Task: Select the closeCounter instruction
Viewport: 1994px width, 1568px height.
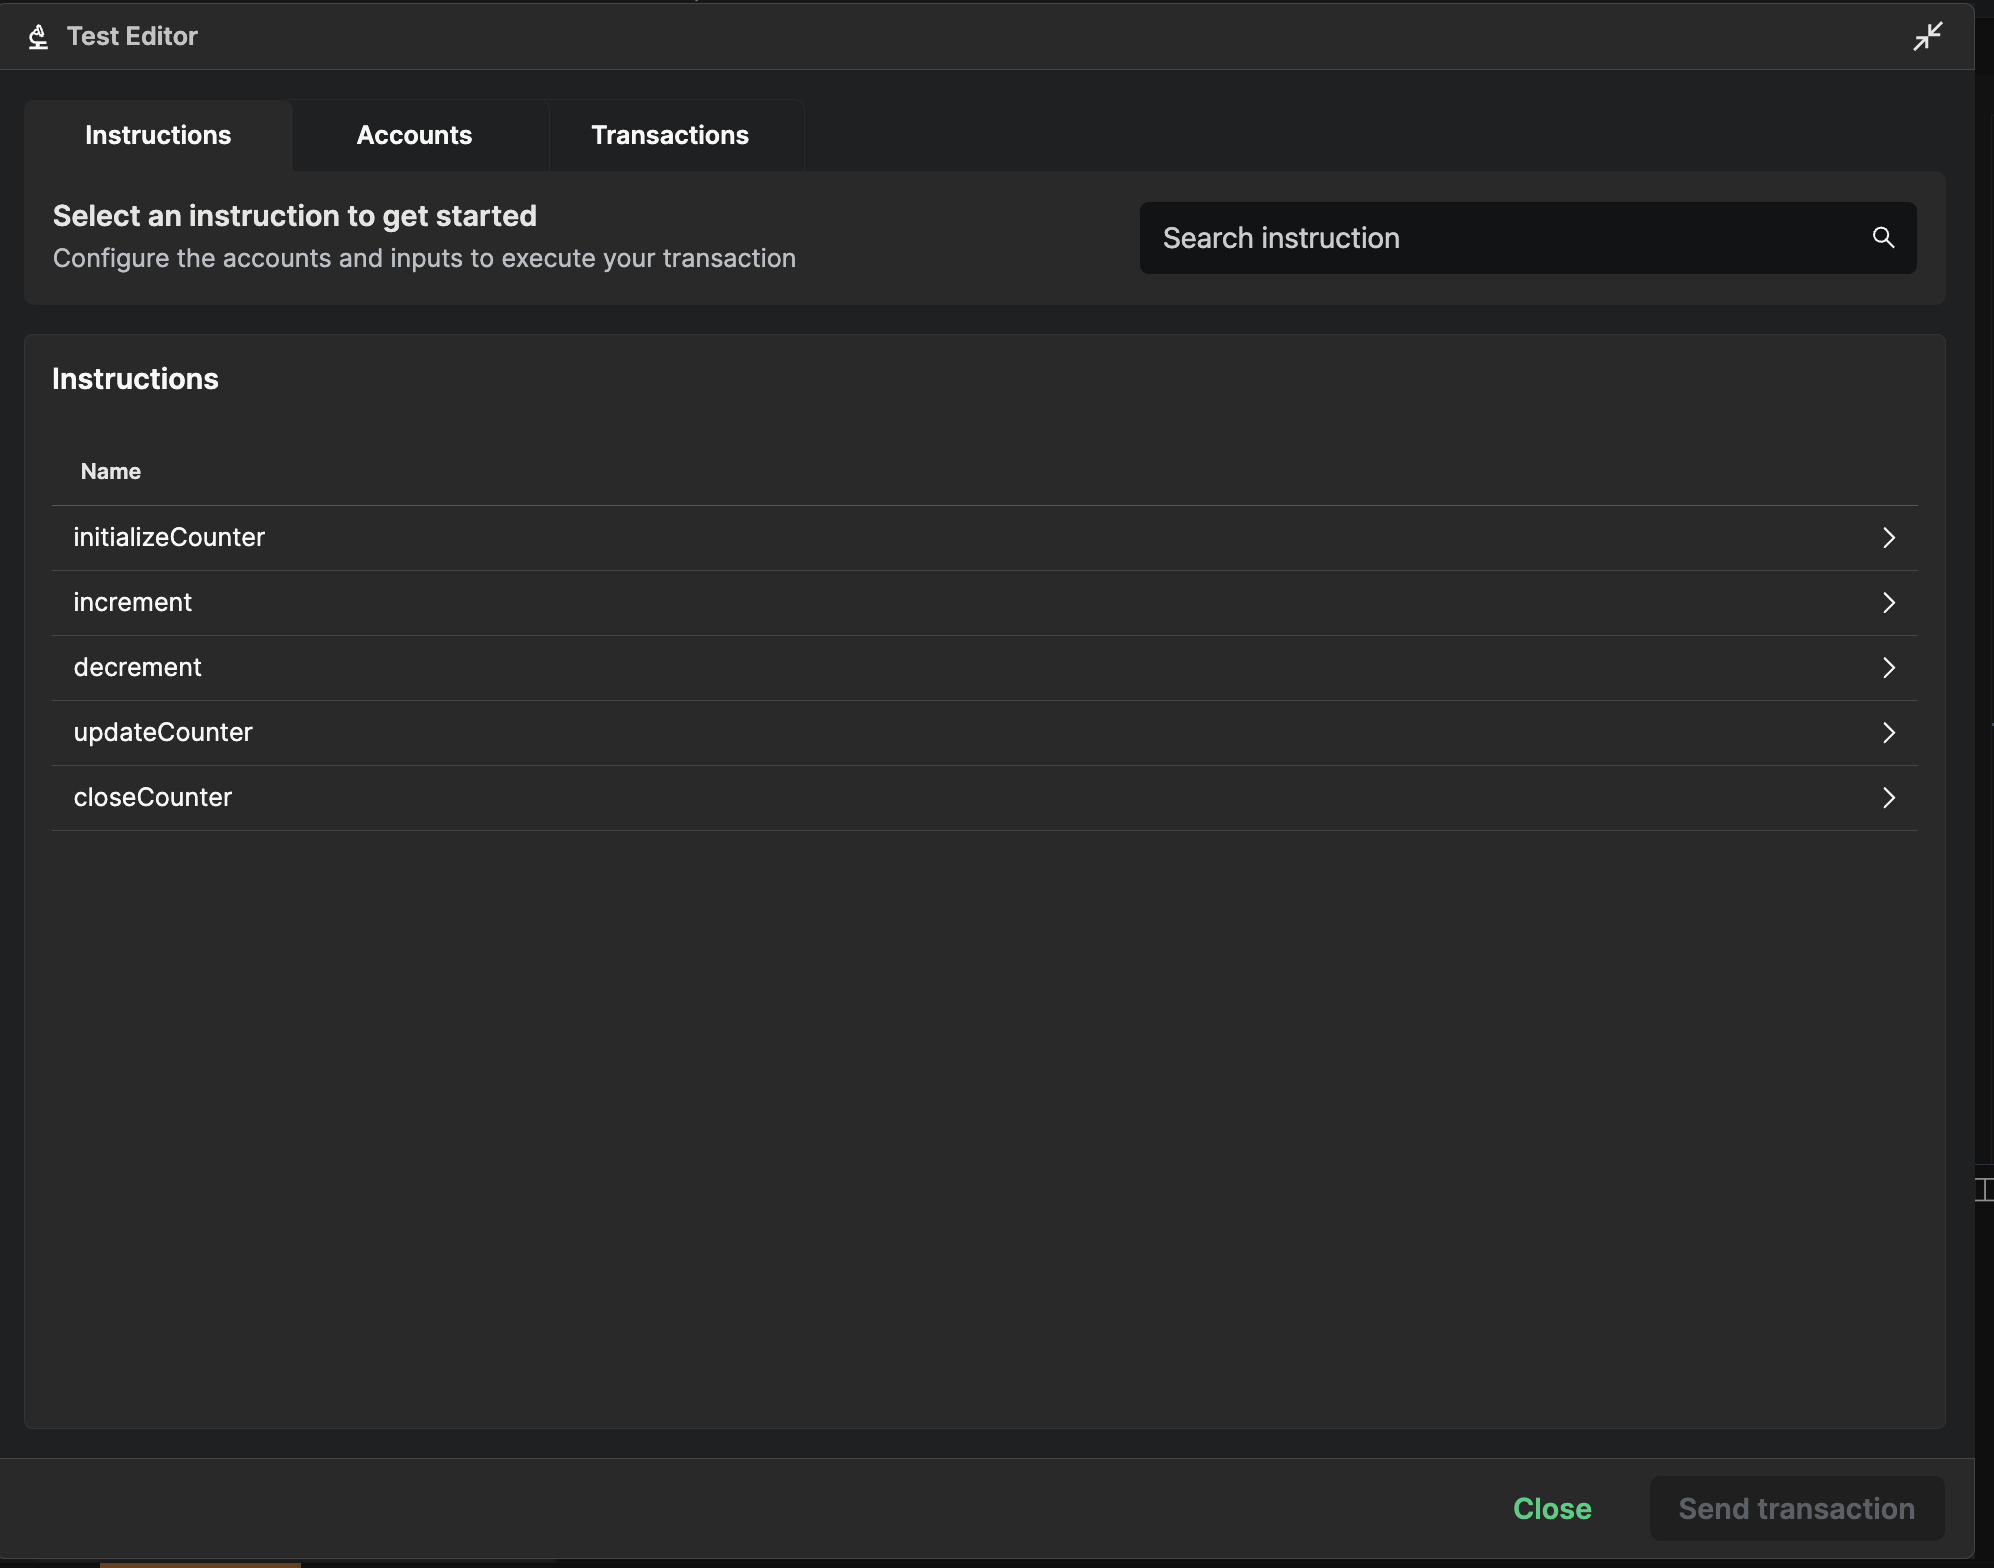Action: coord(152,797)
